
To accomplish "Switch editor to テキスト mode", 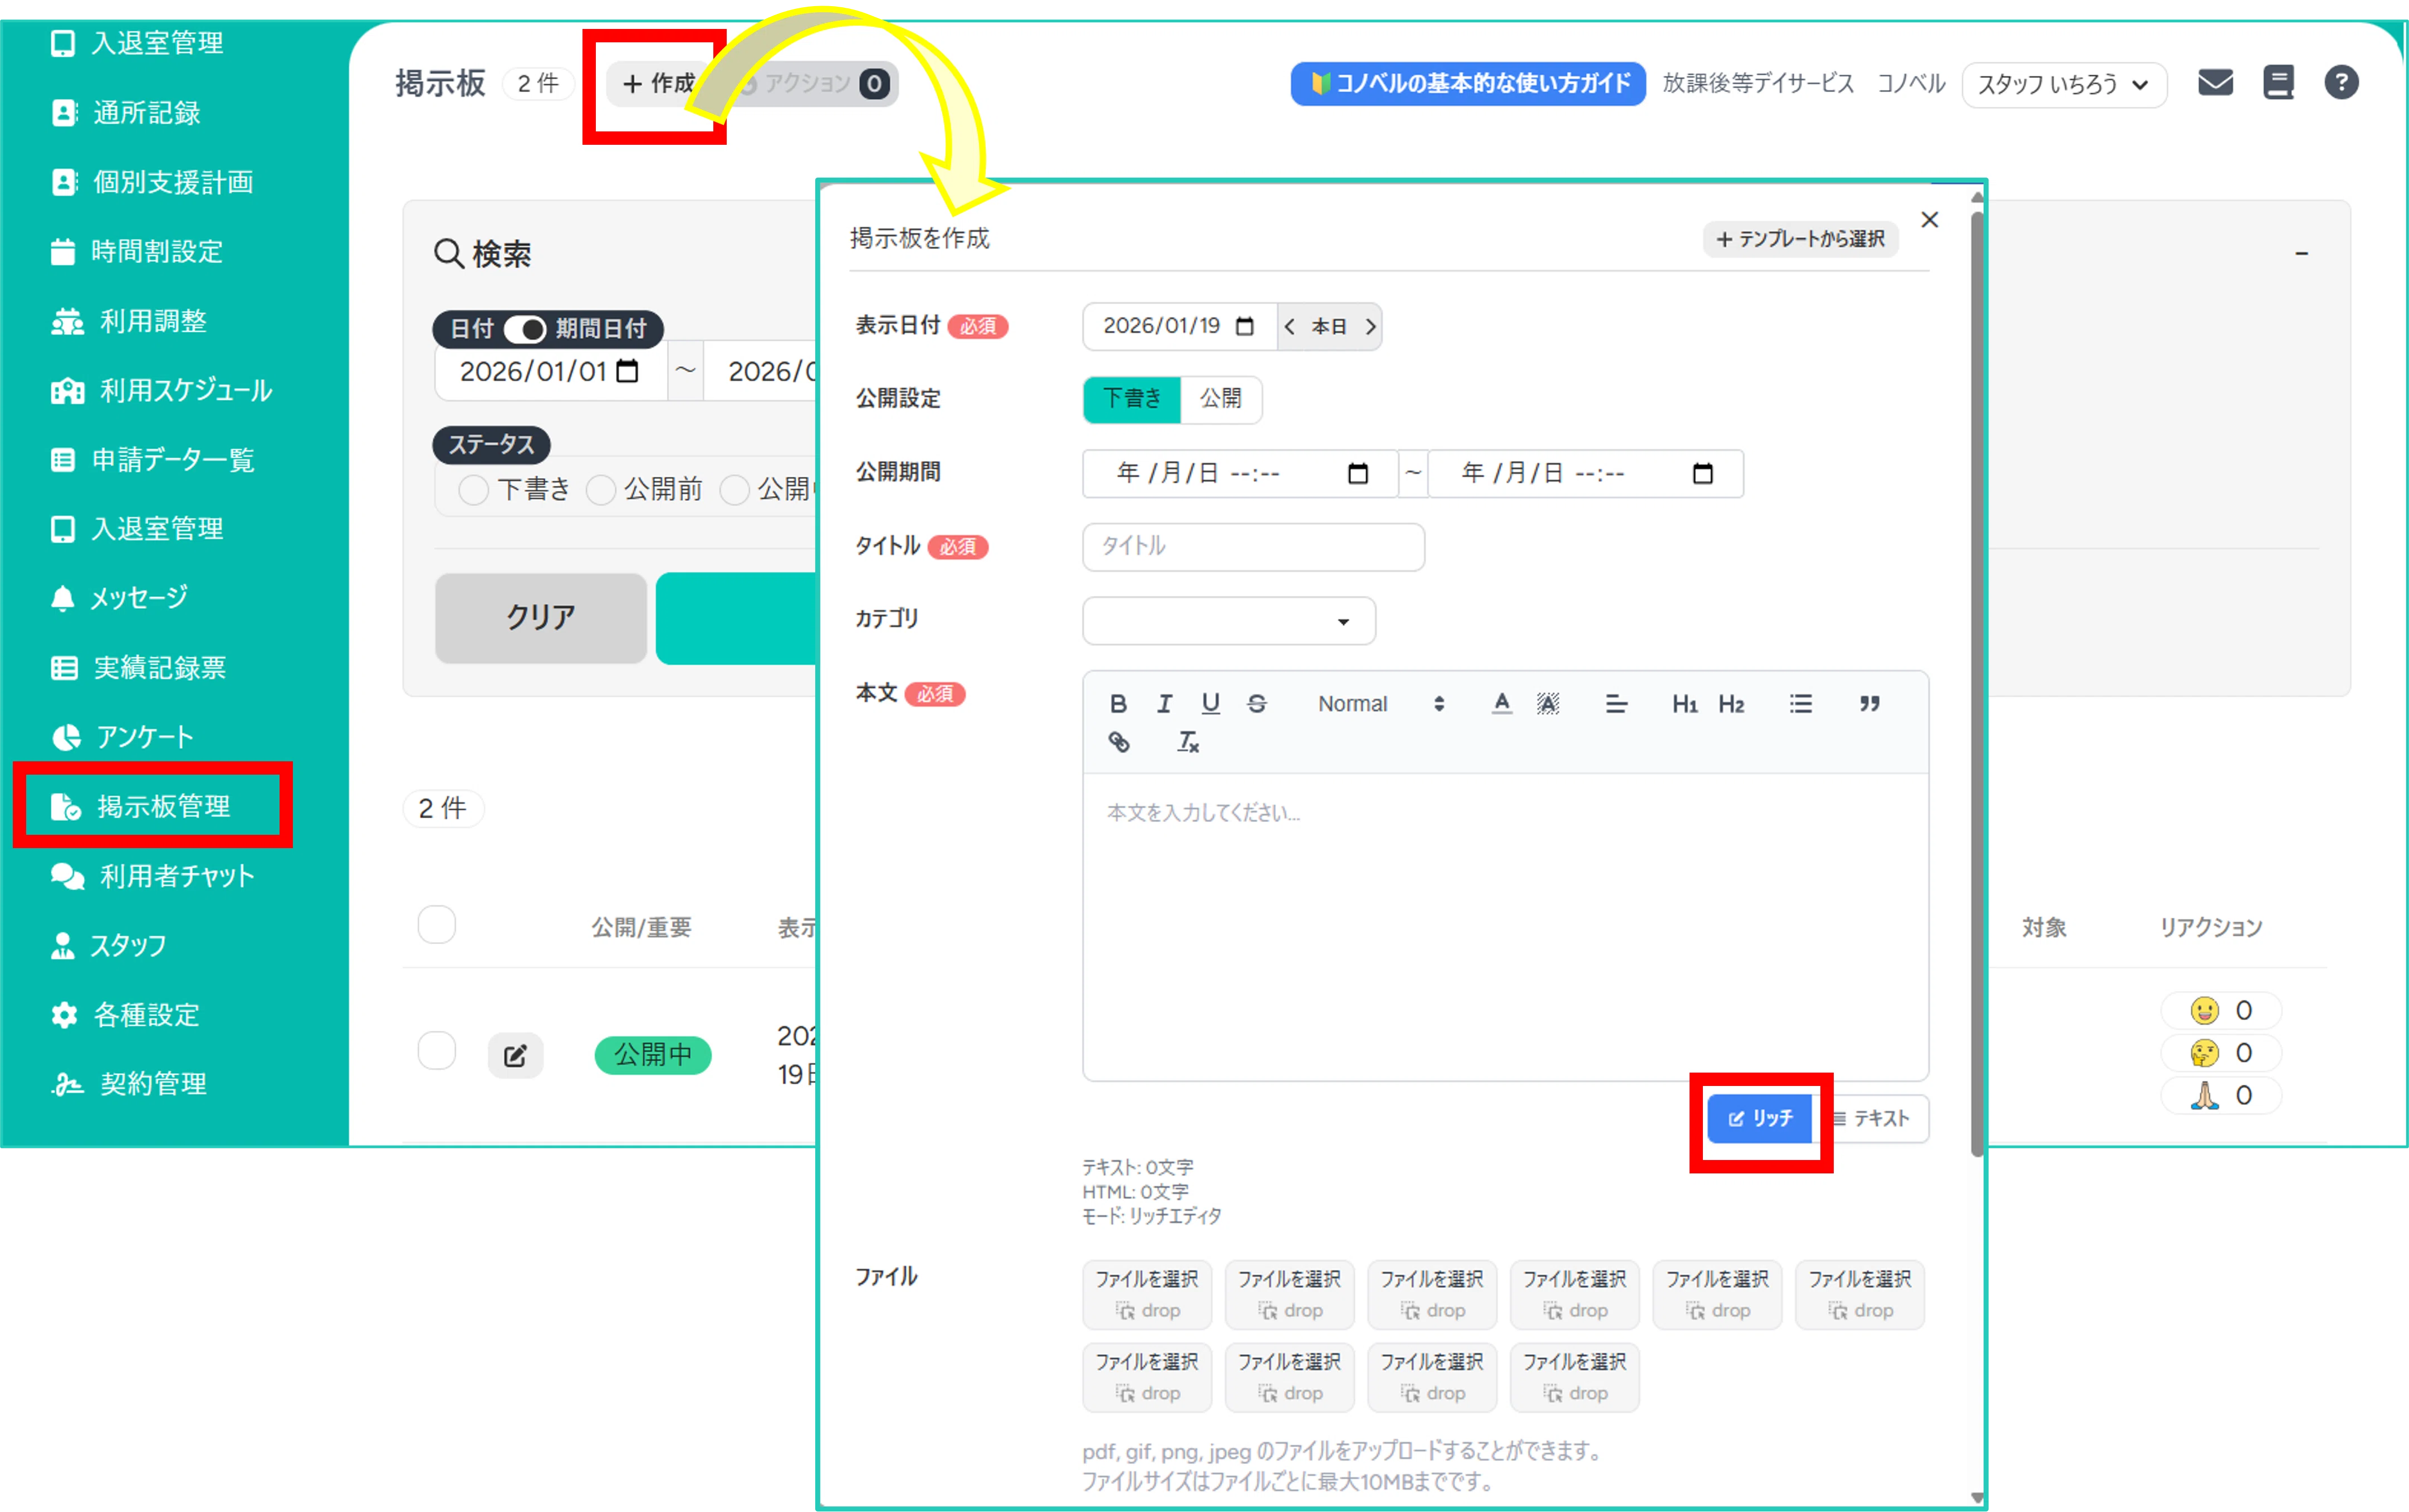I will click(1872, 1118).
